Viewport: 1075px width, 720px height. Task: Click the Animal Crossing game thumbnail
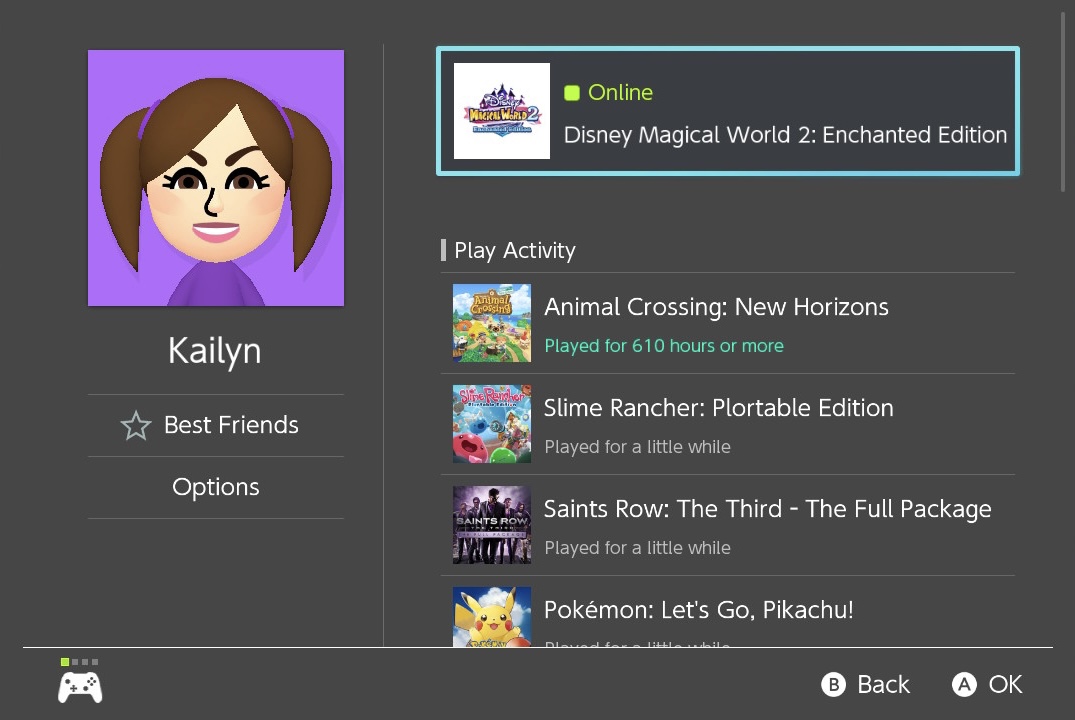coord(492,323)
